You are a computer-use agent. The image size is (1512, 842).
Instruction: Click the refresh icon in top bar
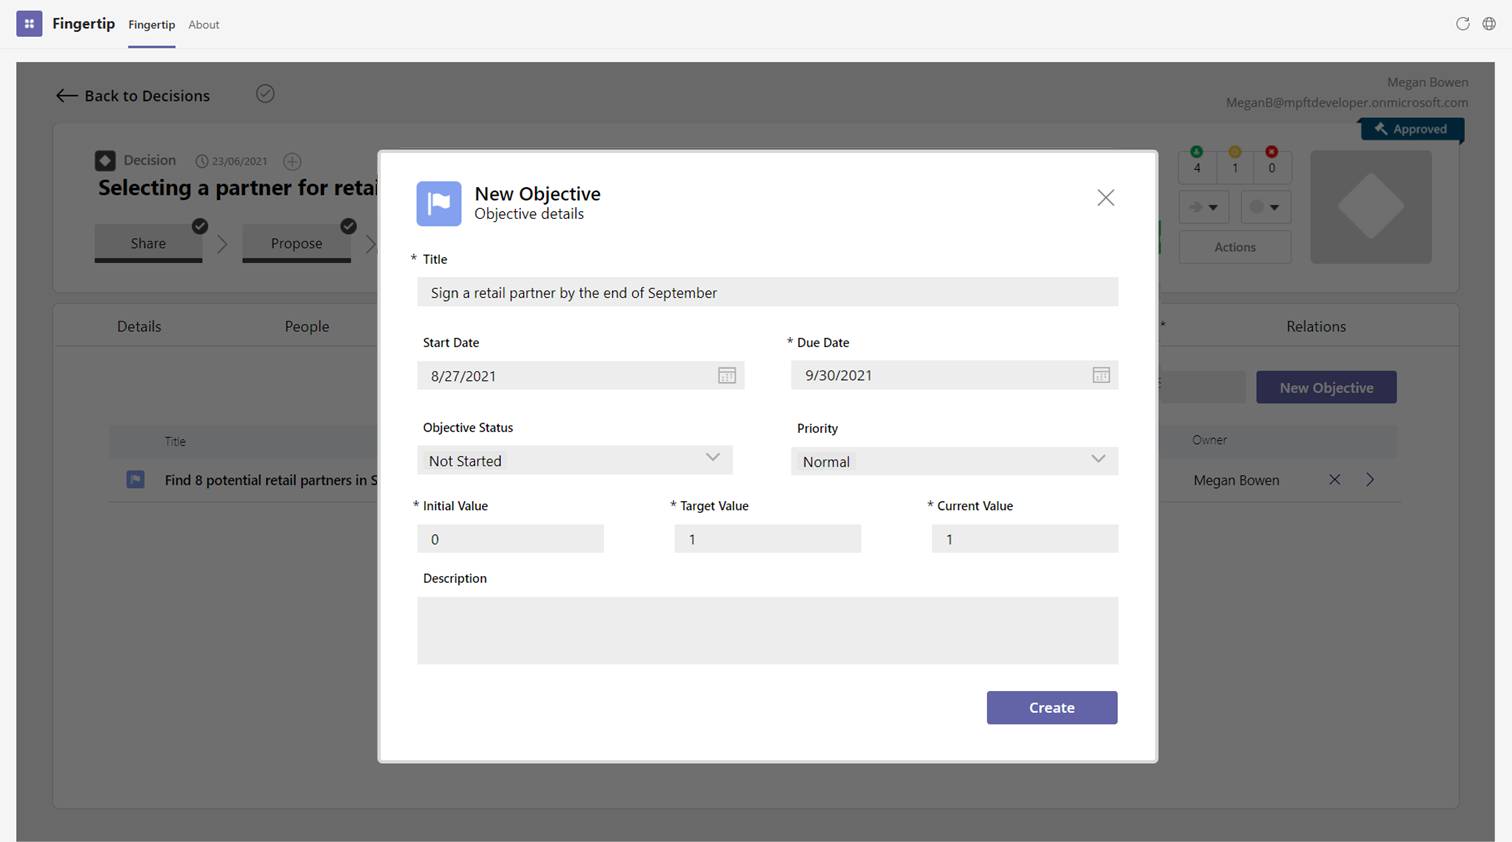pos(1462,24)
